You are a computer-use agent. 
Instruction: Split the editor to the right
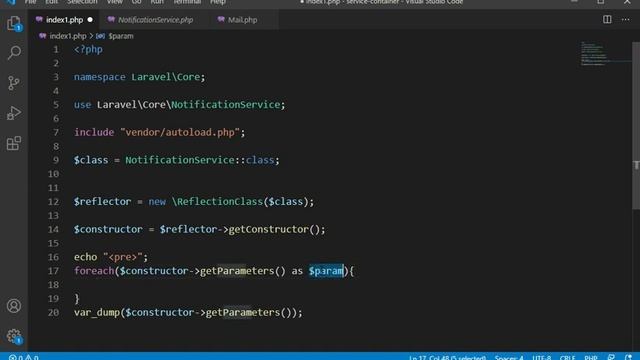[607, 19]
